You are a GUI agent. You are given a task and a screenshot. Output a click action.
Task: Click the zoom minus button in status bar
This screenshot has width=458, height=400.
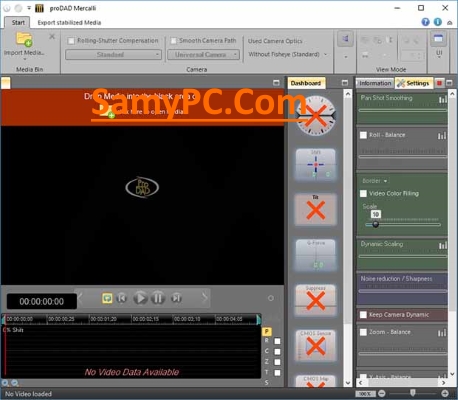click(382, 394)
